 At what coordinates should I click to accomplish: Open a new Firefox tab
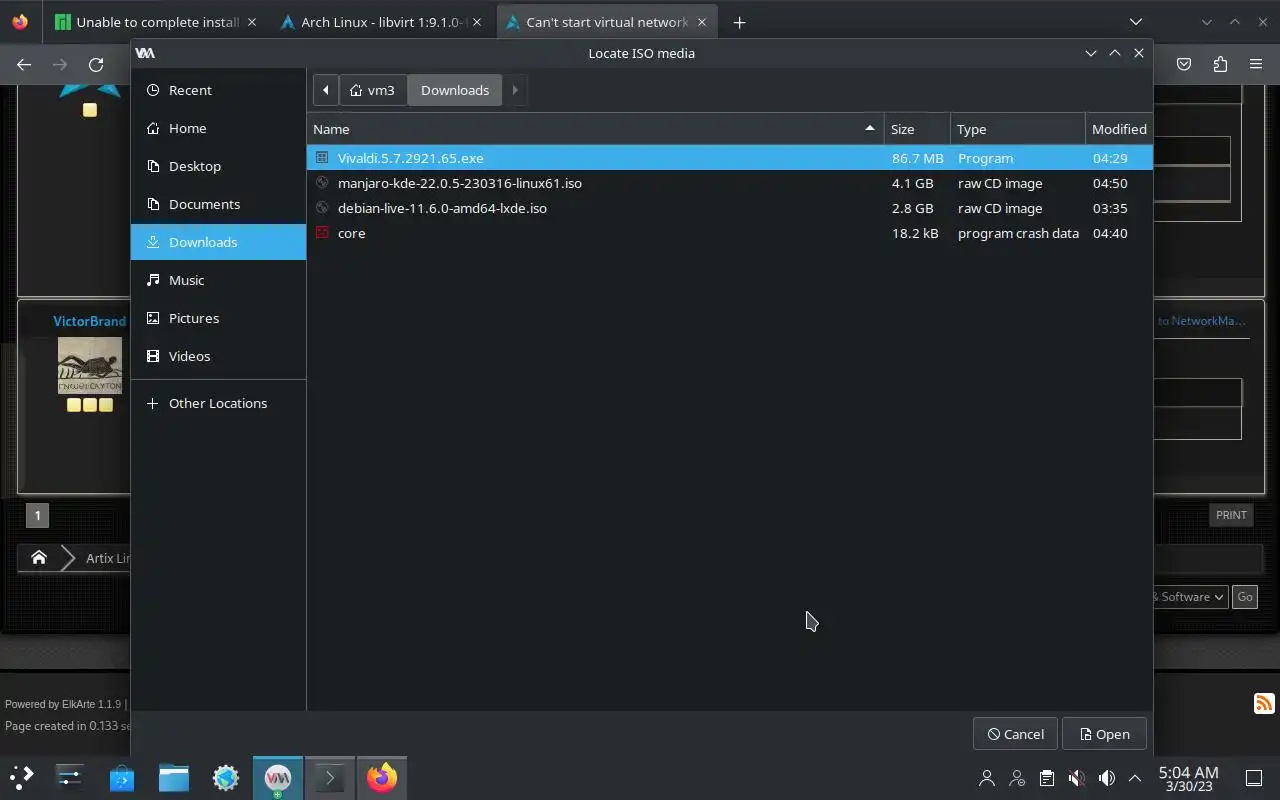pos(739,22)
